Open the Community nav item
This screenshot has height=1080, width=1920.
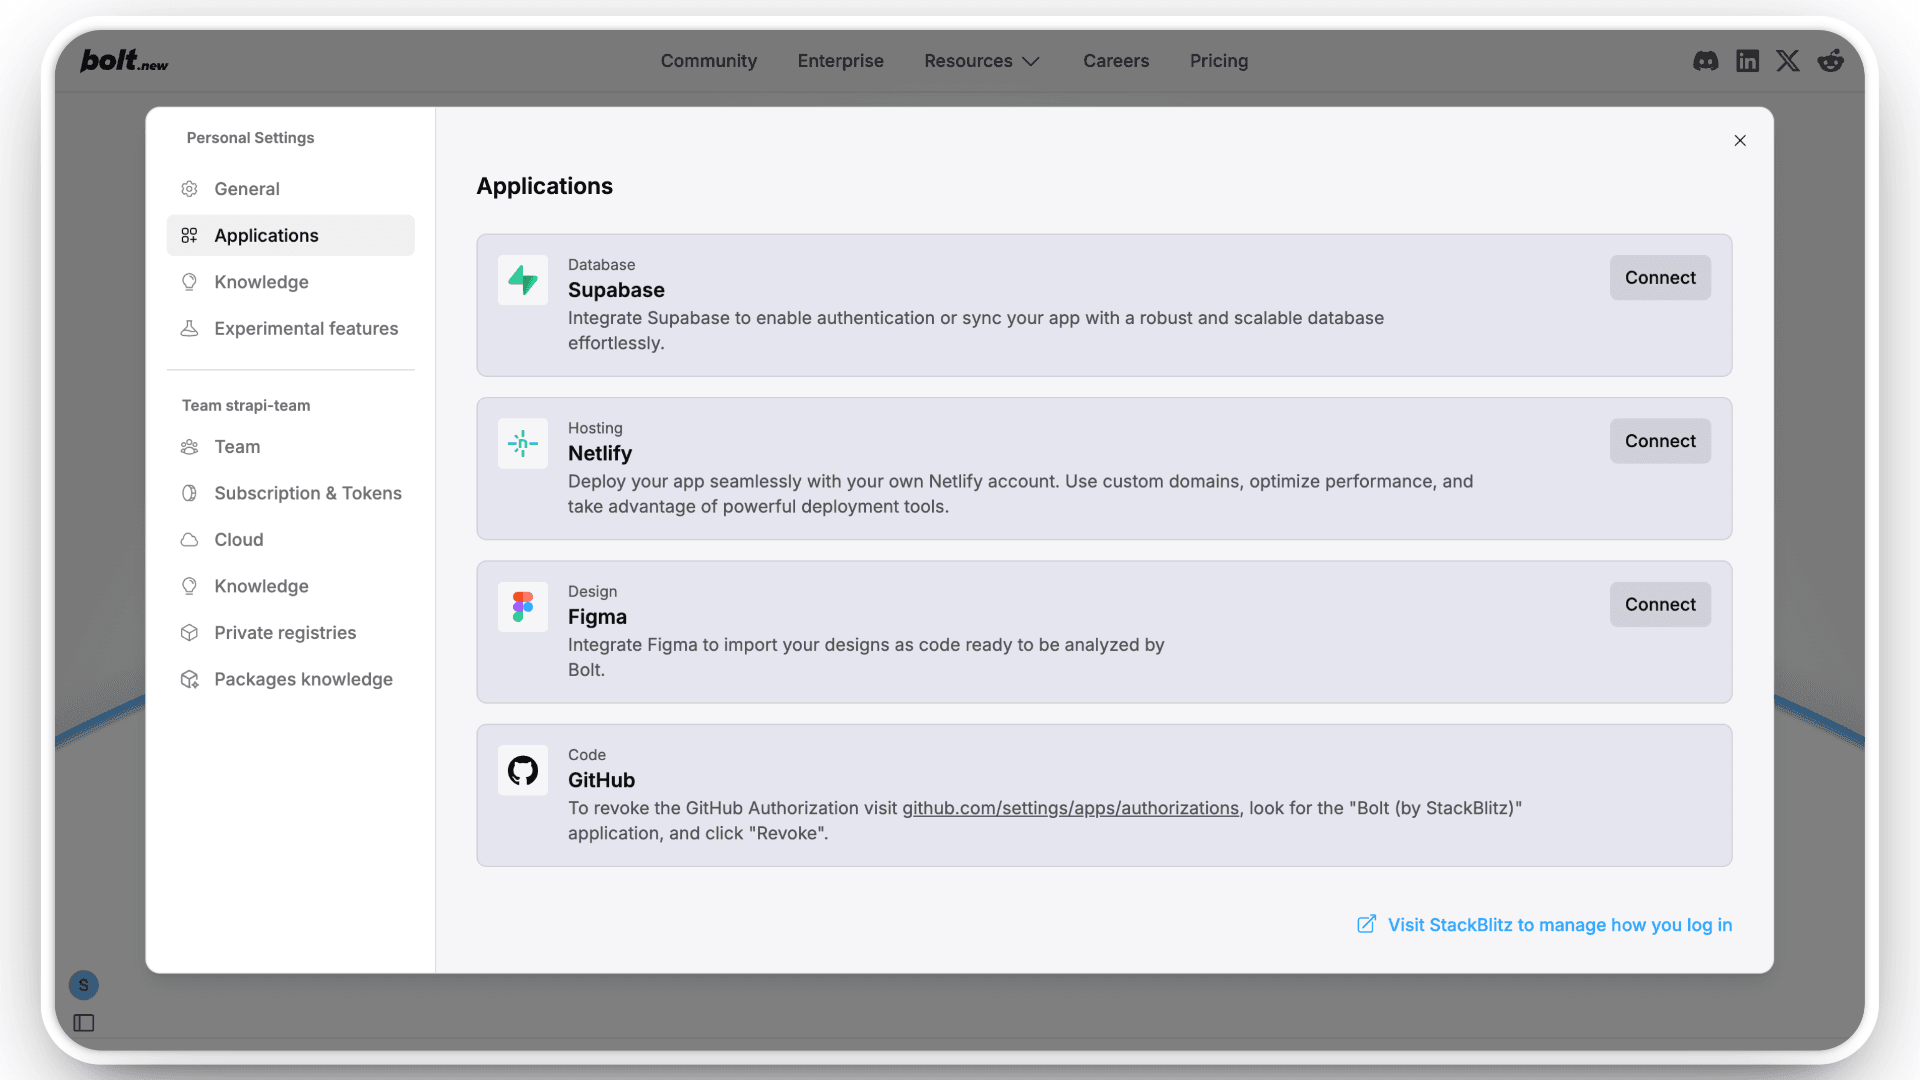709,61
